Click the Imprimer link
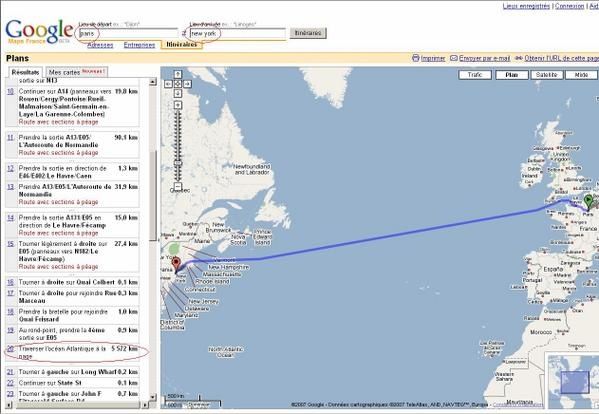This screenshot has width=599, height=414. pyautogui.click(x=433, y=58)
